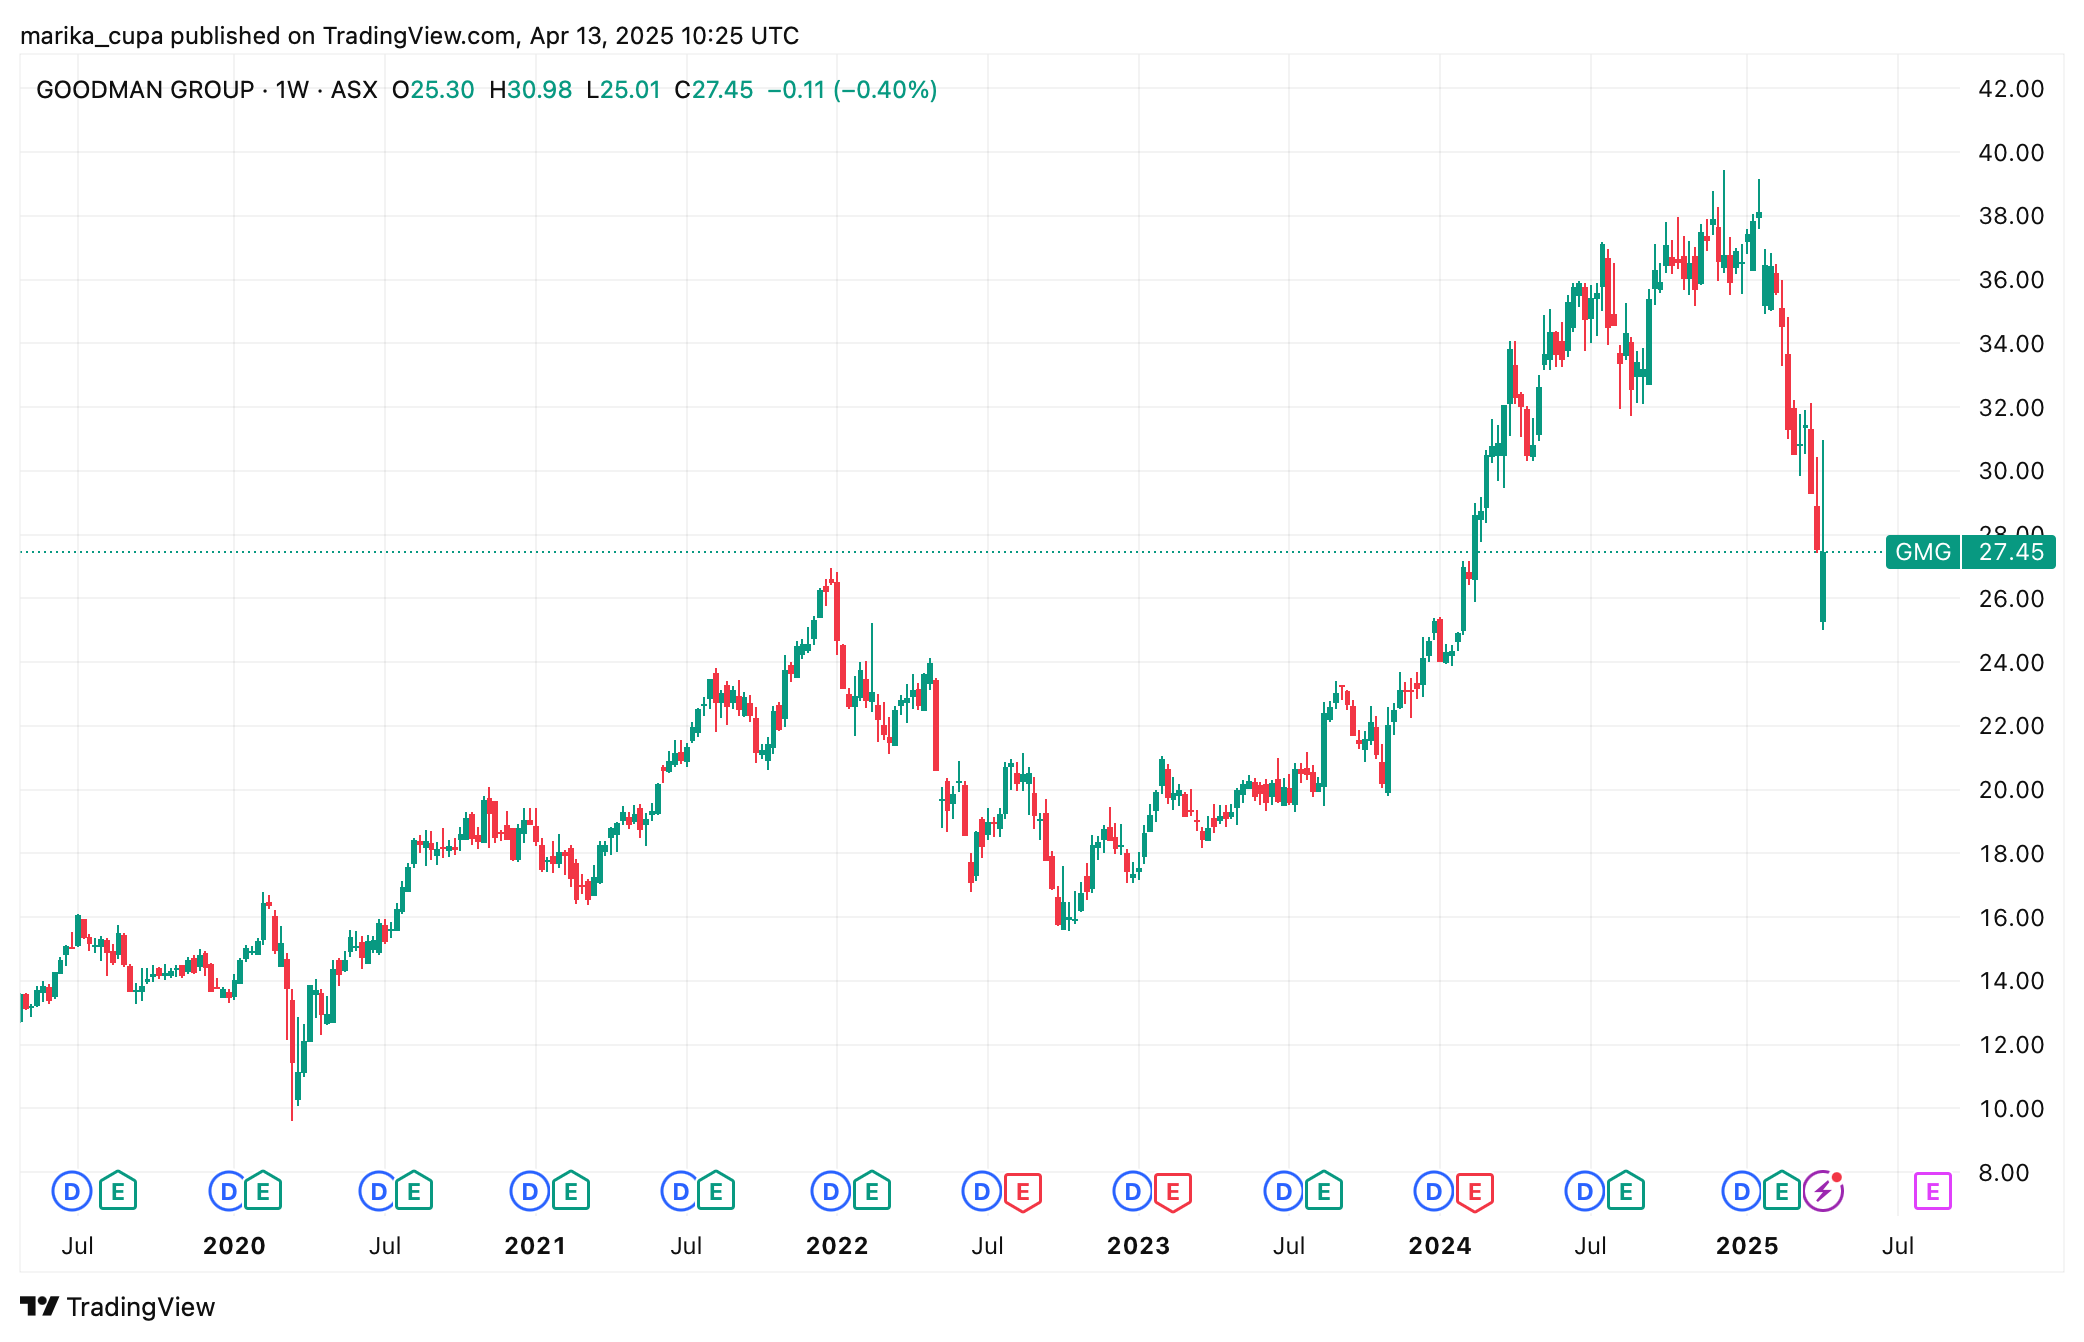Click the open value O25.30

coord(433,90)
